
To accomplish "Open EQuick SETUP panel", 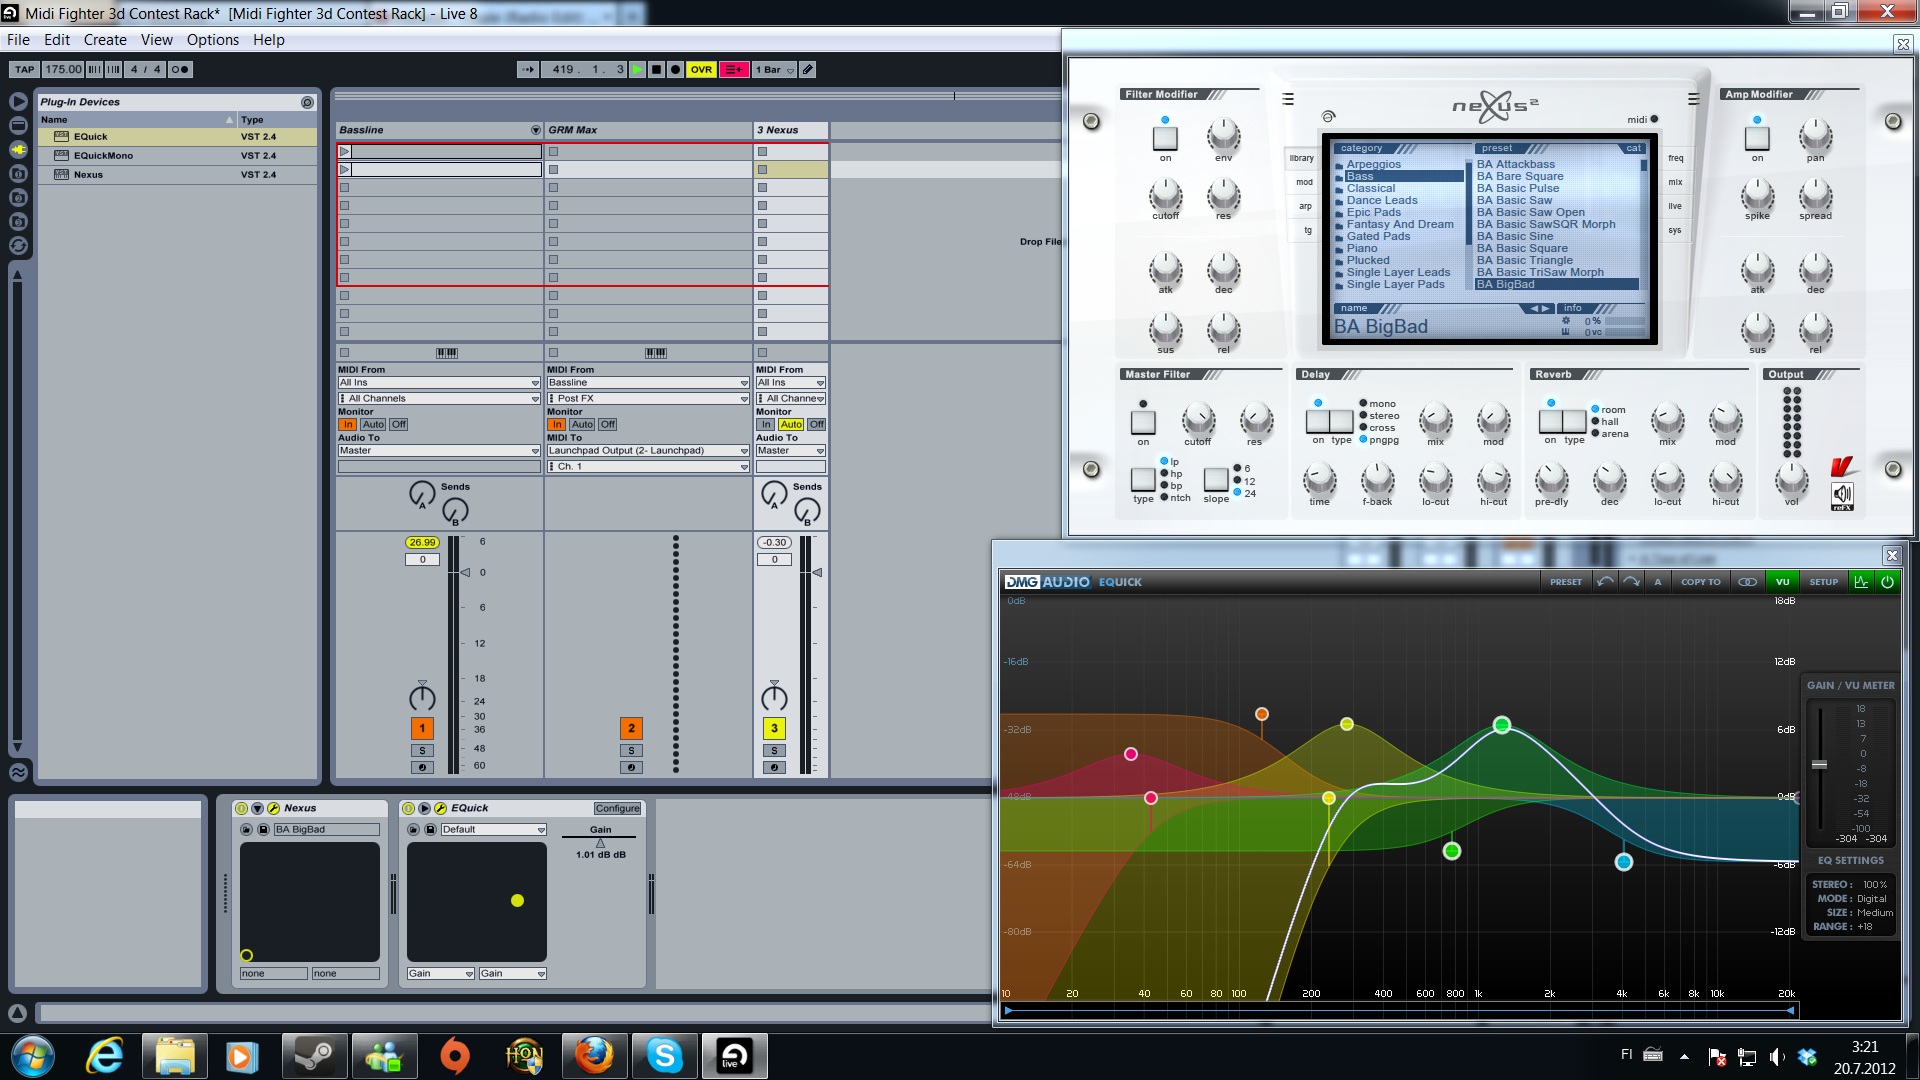I will pyautogui.click(x=1824, y=582).
